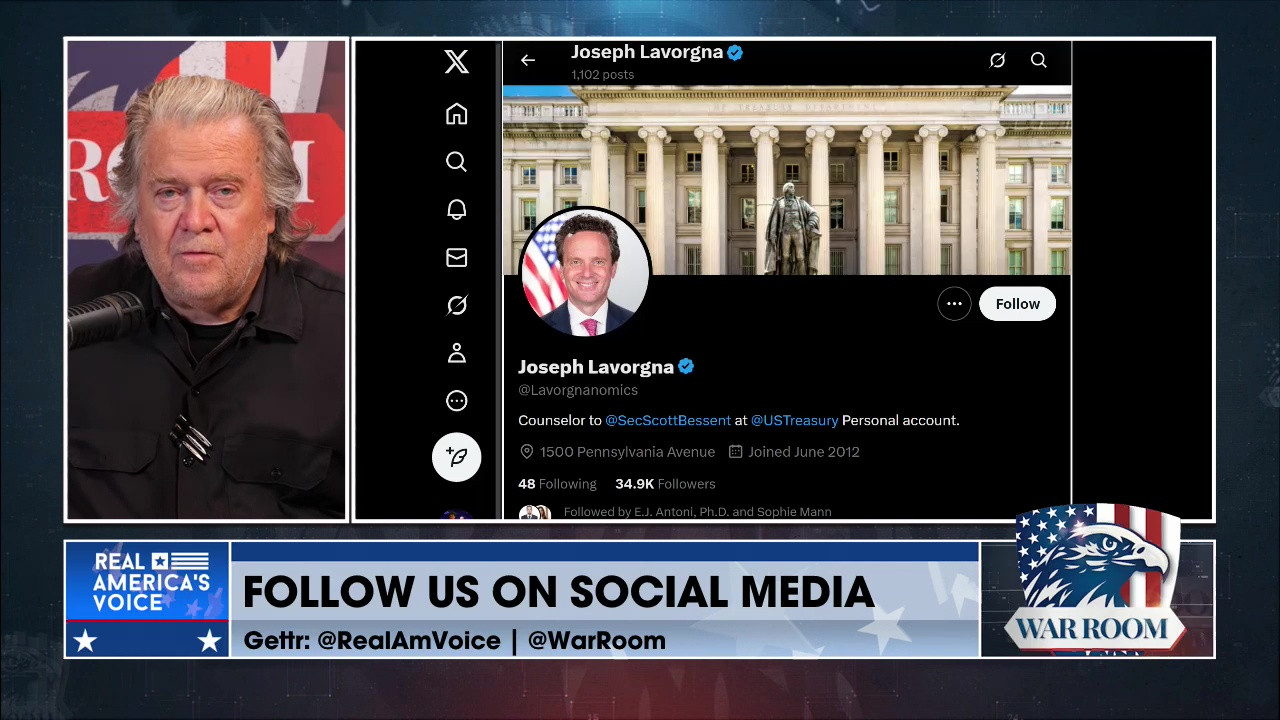This screenshot has width=1280, height=720.
Task: Click the calendar icon by Joined June 2012
Action: [x=735, y=452]
